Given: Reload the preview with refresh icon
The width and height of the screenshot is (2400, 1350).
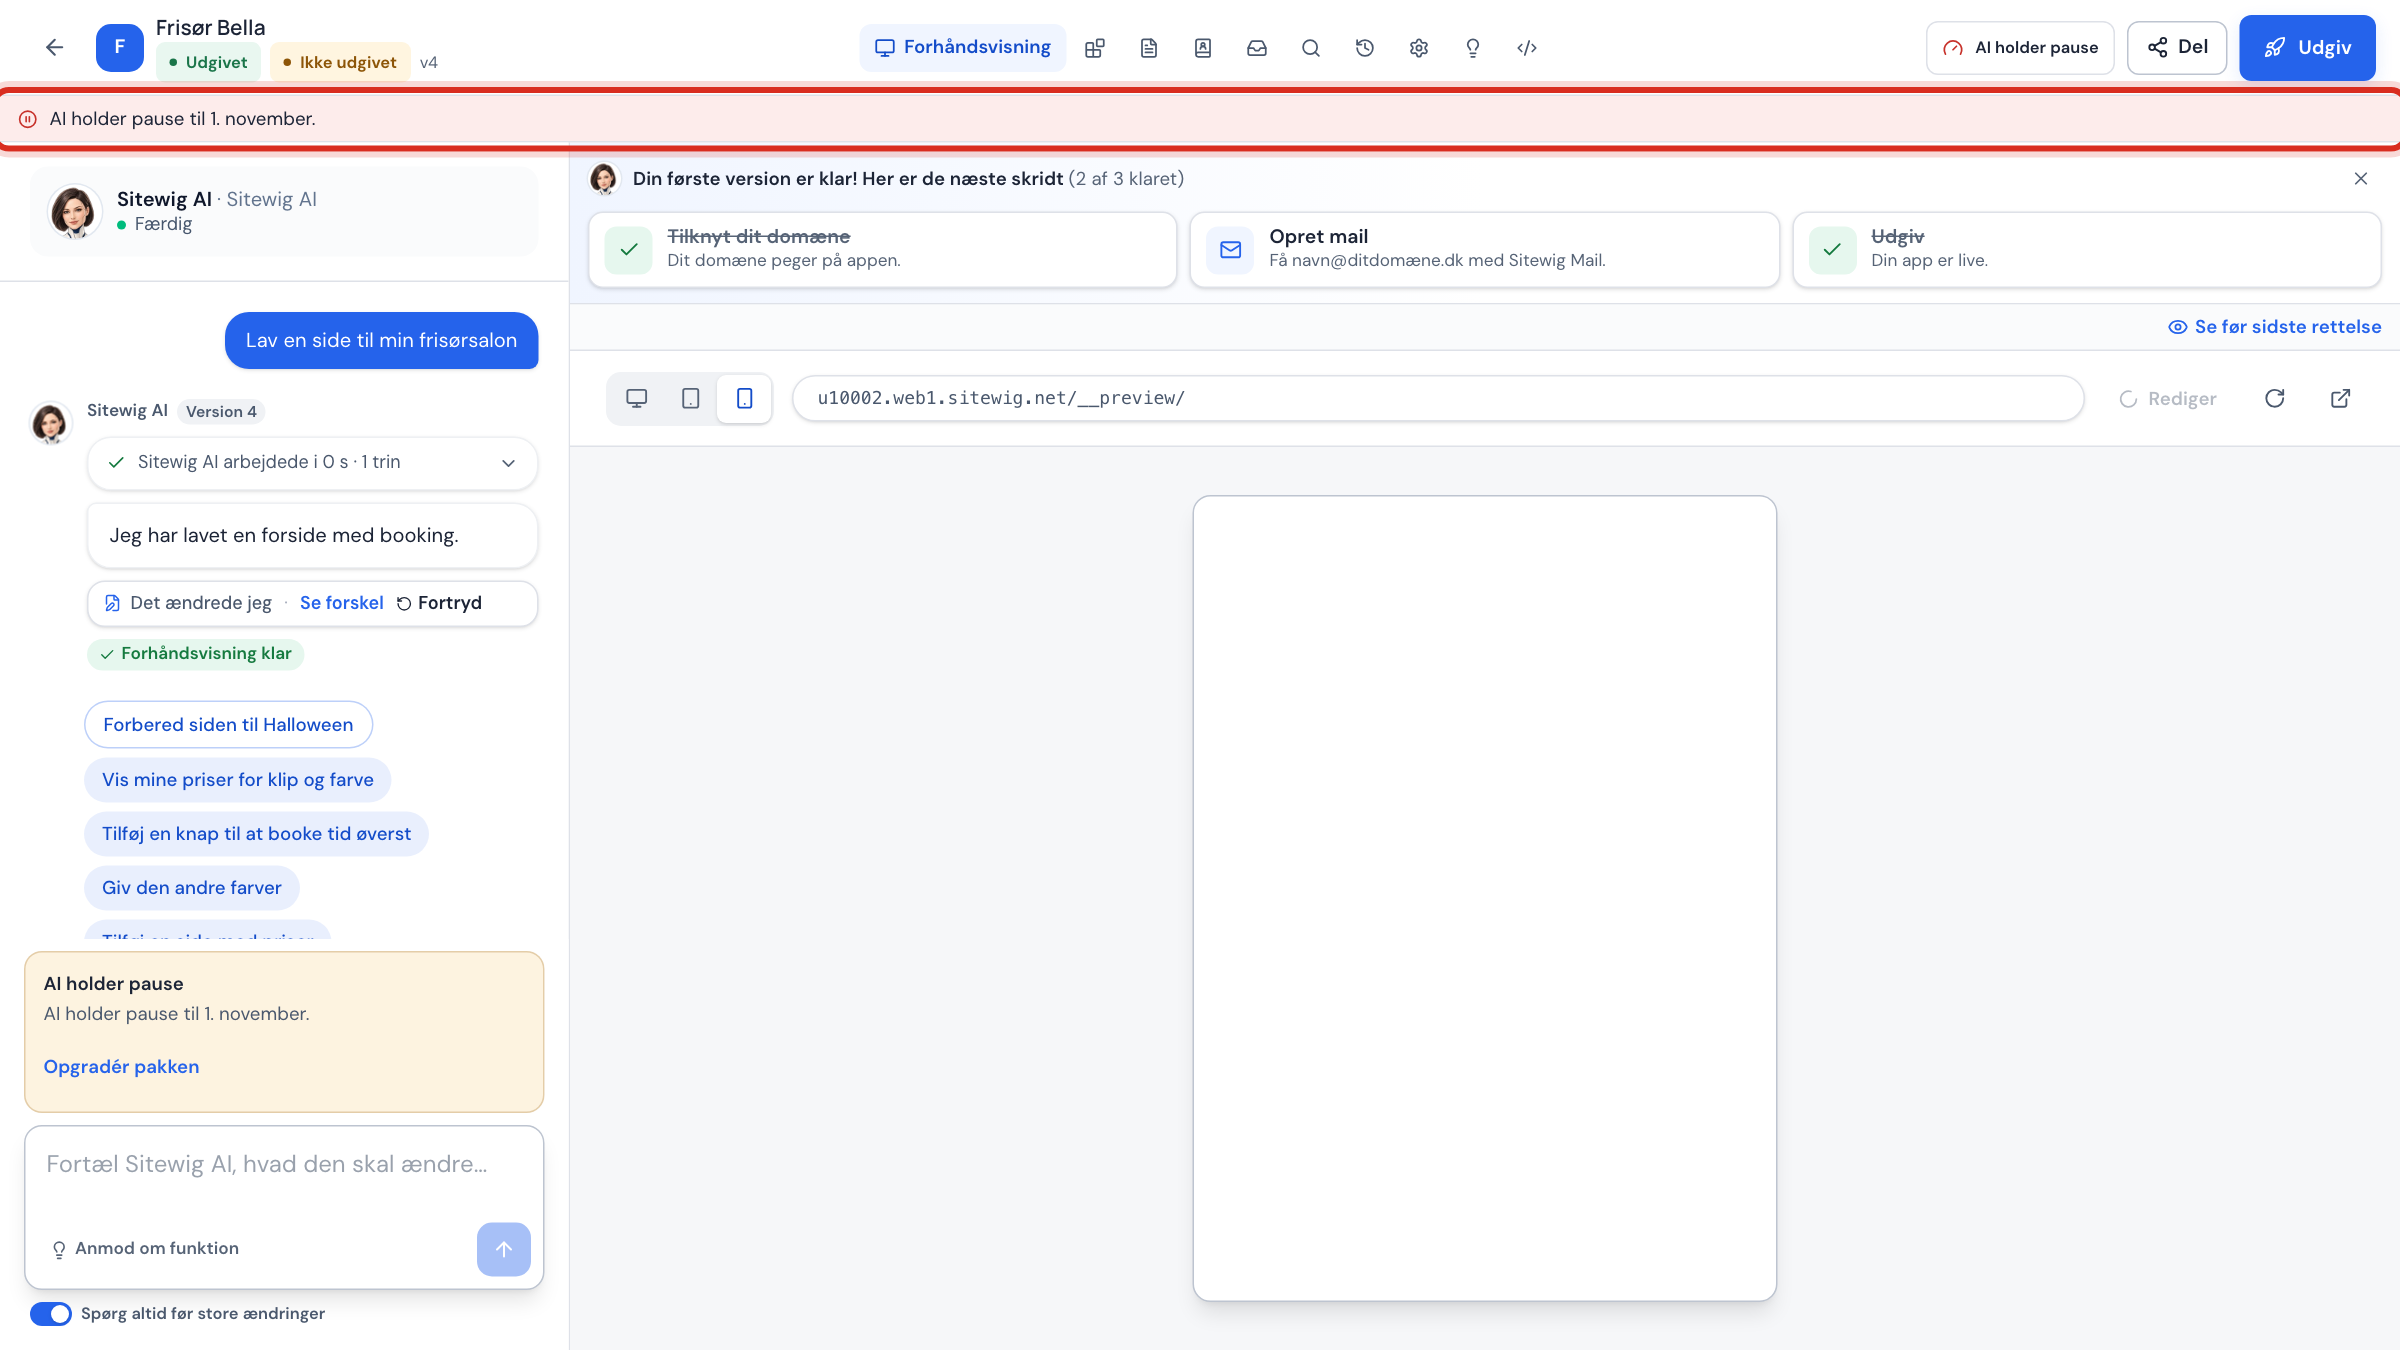Looking at the screenshot, I should 2275,398.
